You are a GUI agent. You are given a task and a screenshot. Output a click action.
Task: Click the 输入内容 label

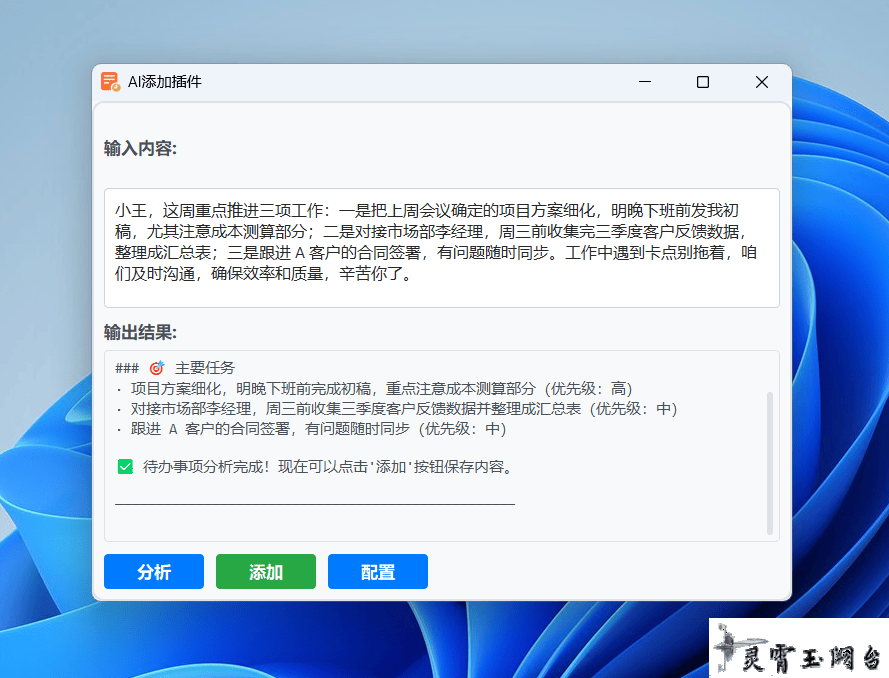point(140,149)
